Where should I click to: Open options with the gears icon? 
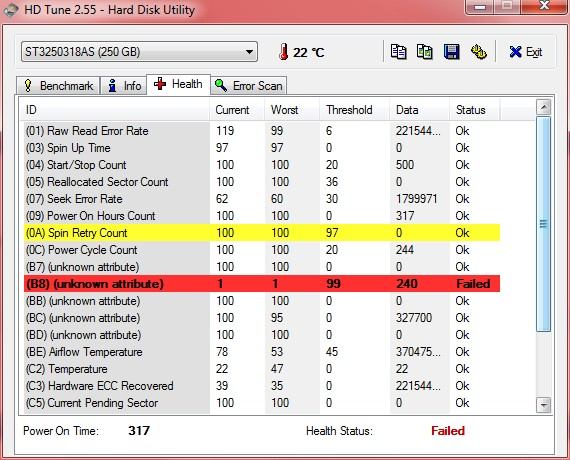point(479,52)
